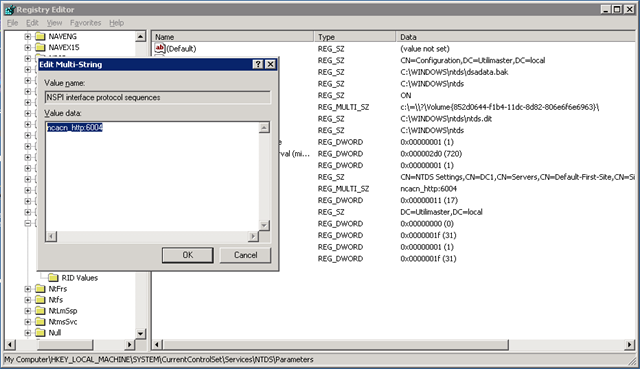
Task: Open the View menu
Action: point(54,23)
